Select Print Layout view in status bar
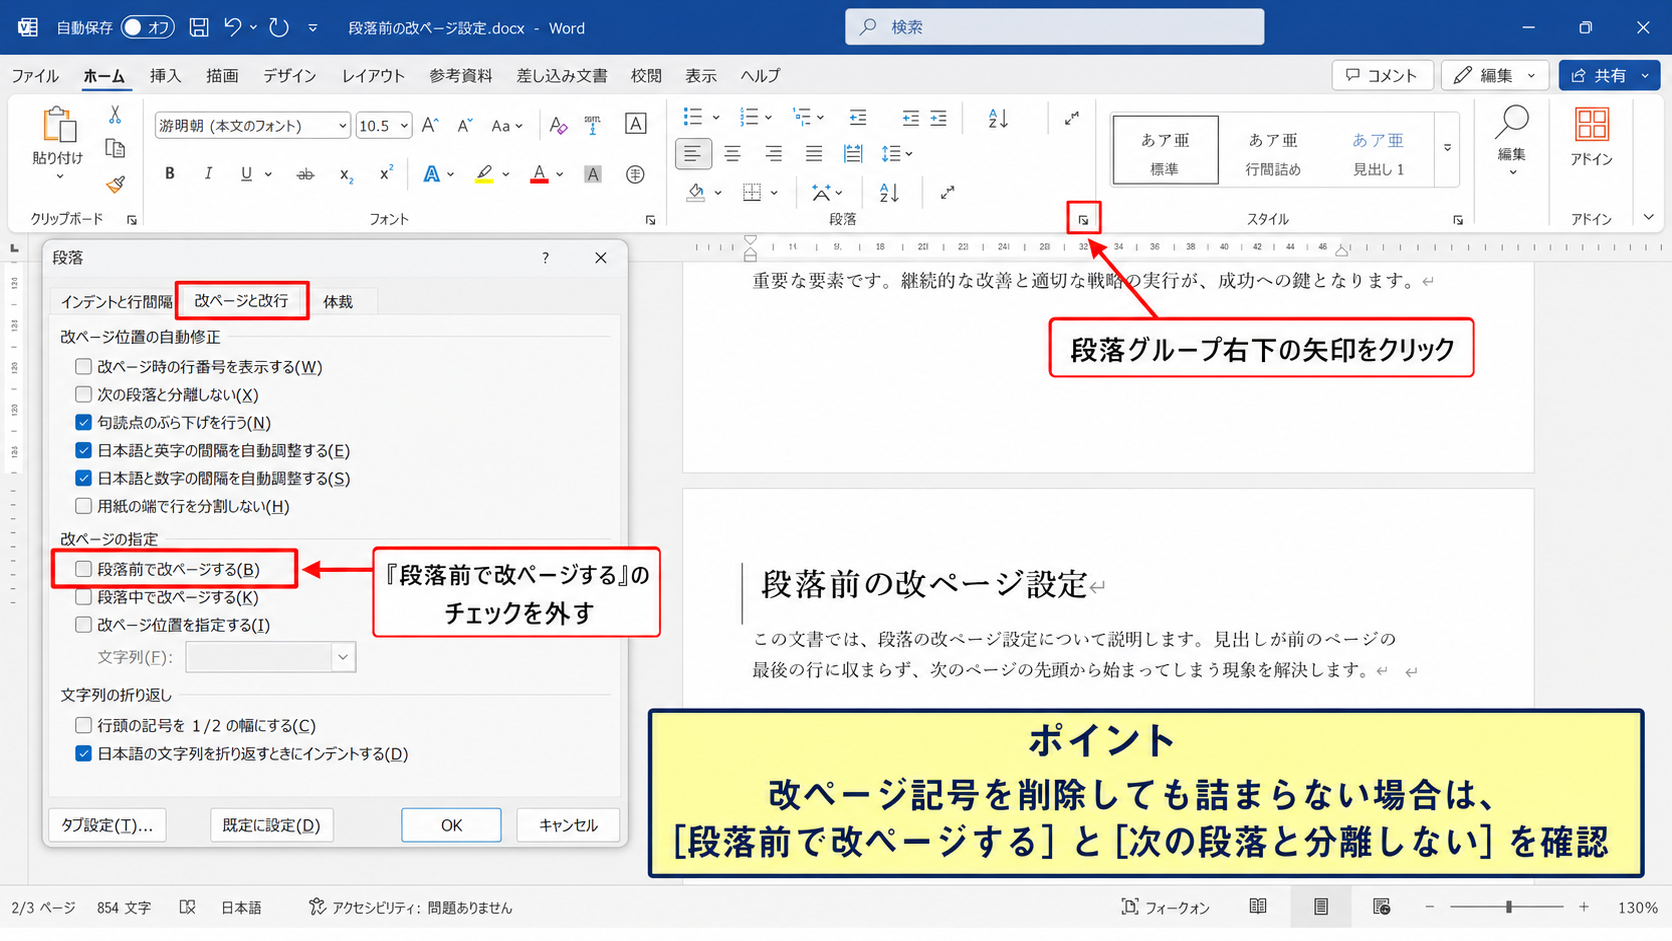Viewport: 1672px width, 941px height. pyautogui.click(x=1321, y=907)
